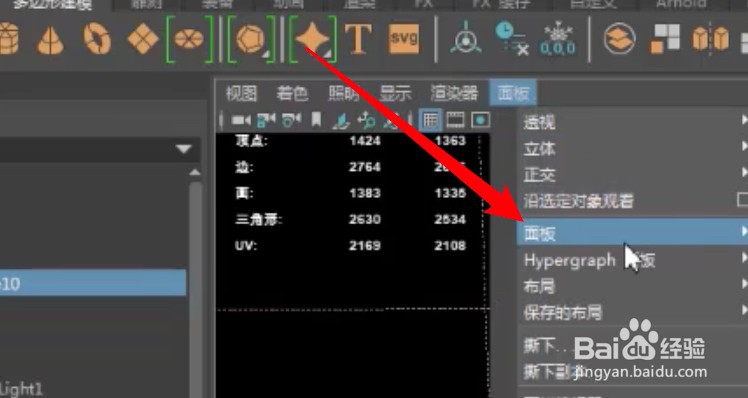Click the 顶点 value 1424
Image resolution: width=748 pixels, height=398 pixels.
pos(365,141)
